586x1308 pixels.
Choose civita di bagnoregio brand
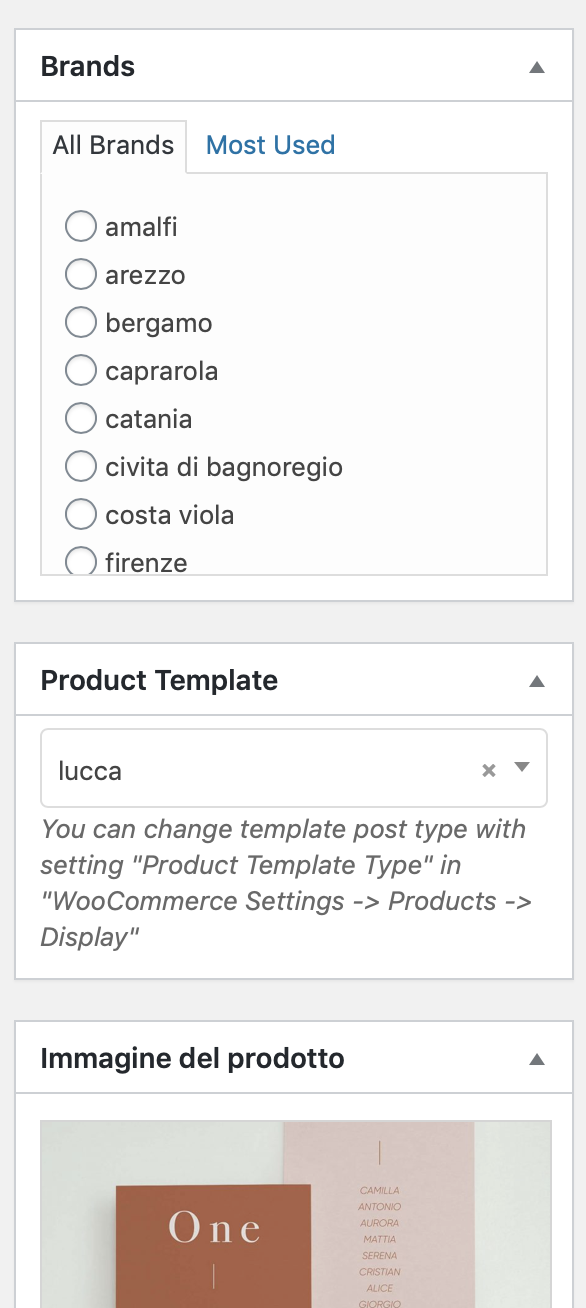[x=81, y=466]
